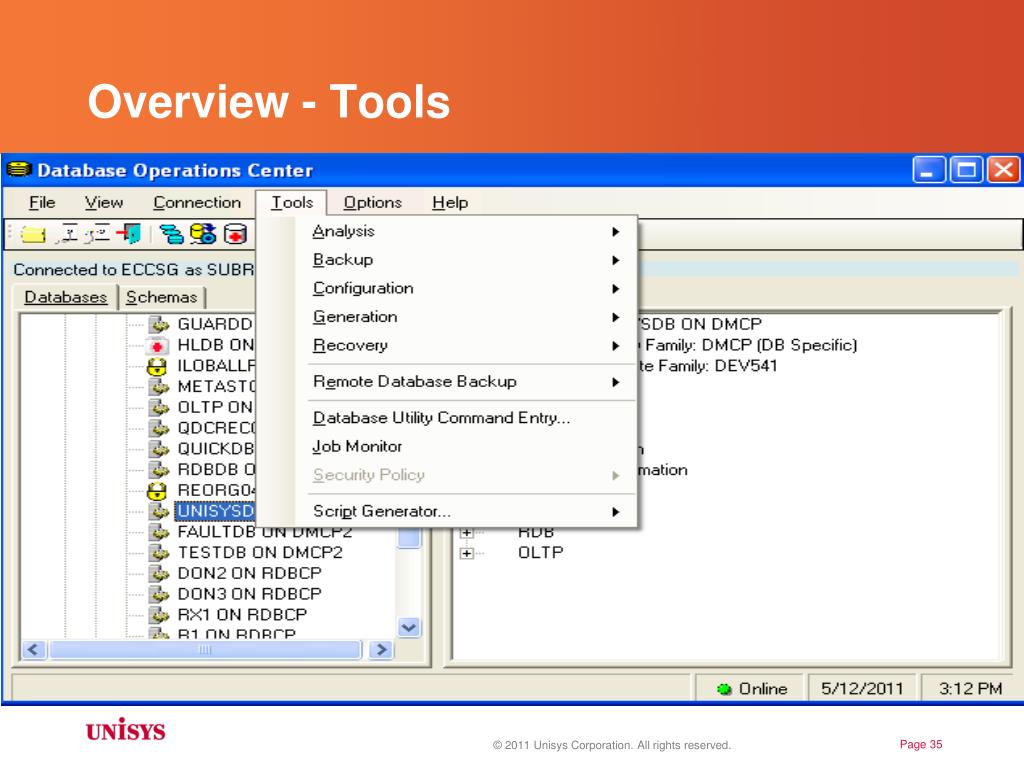Open the Connection menu

tap(197, 202)
